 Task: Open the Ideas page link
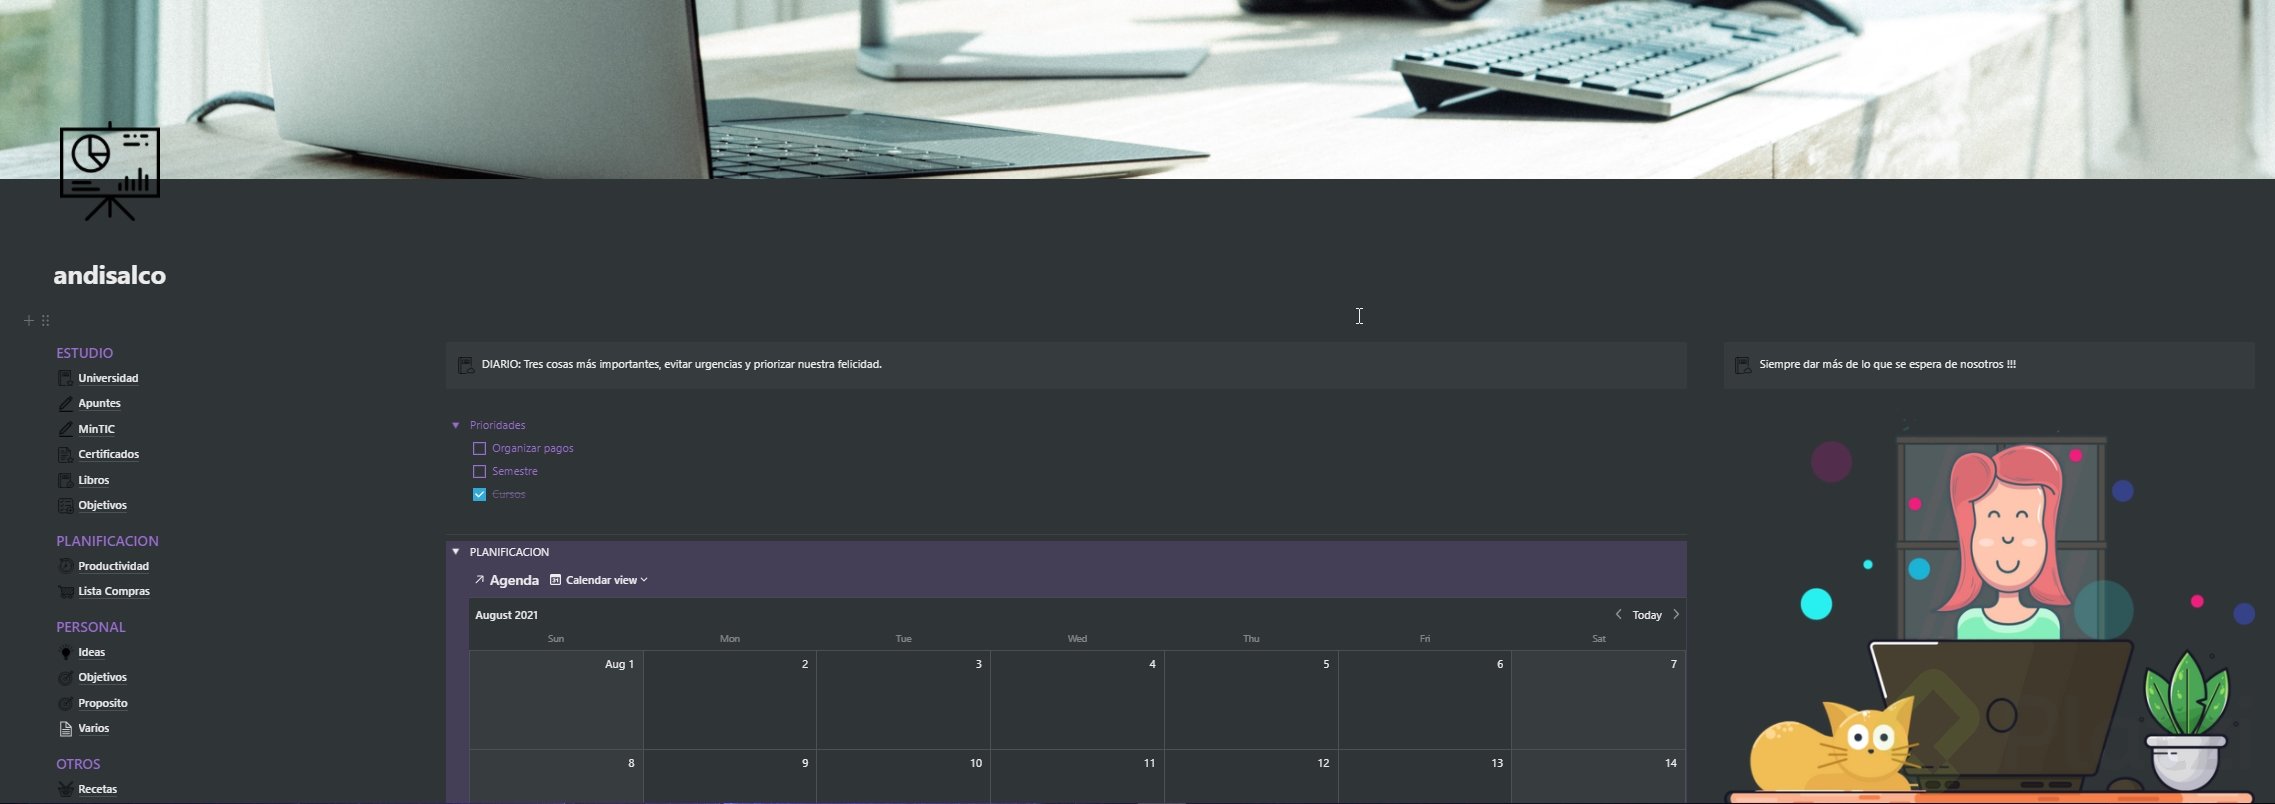[x=91, y=653]
